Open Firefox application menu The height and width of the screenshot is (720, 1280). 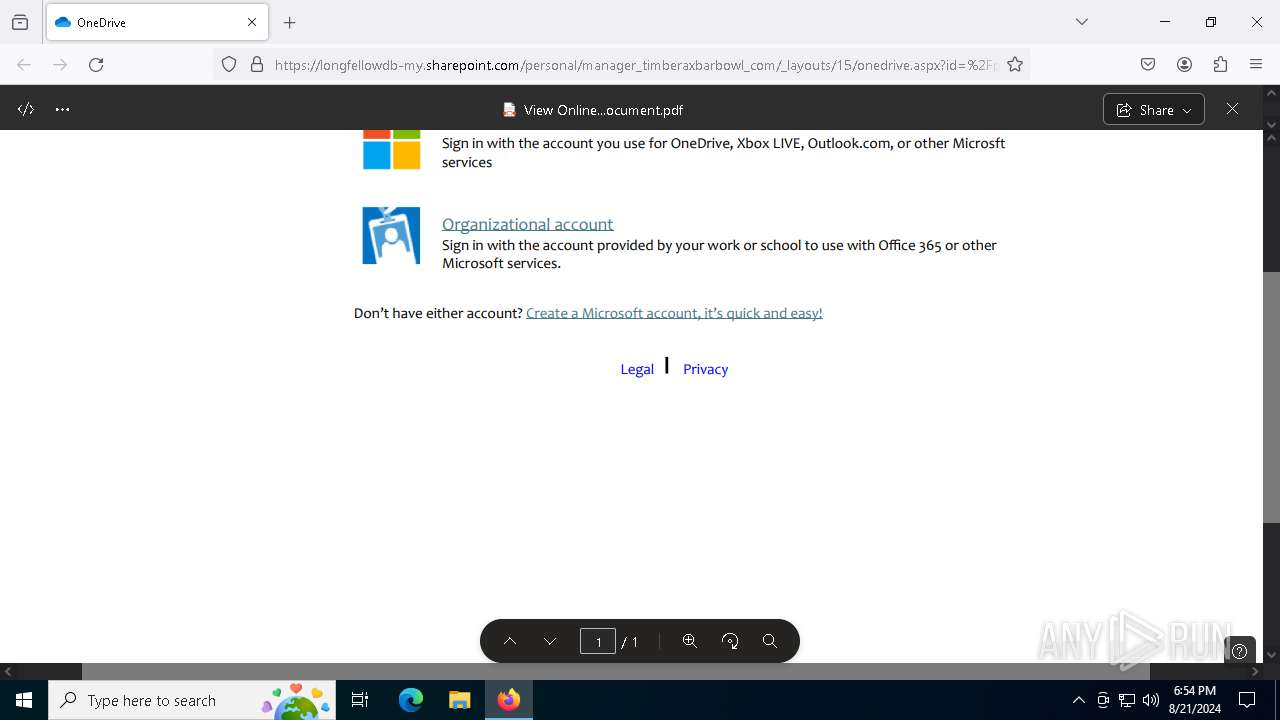click(x=1256, y=64)
